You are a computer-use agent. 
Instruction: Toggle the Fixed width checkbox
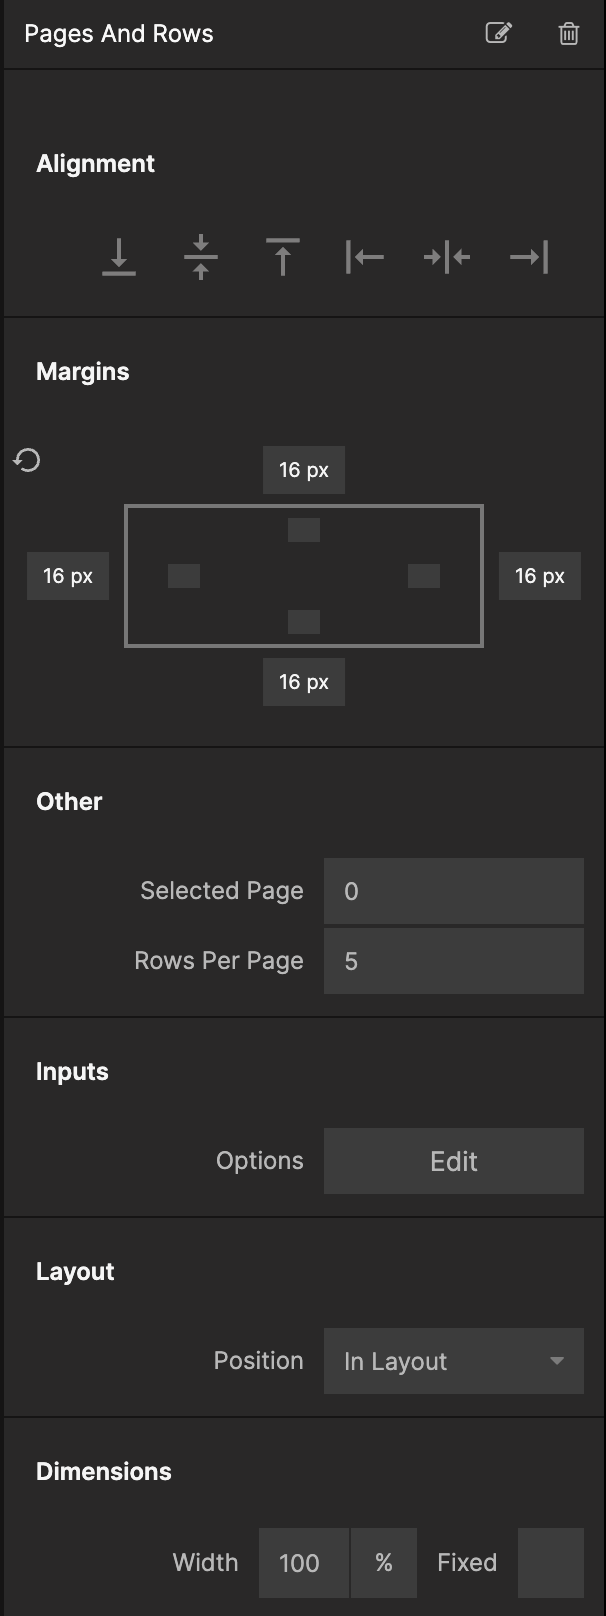[550, 1562]
